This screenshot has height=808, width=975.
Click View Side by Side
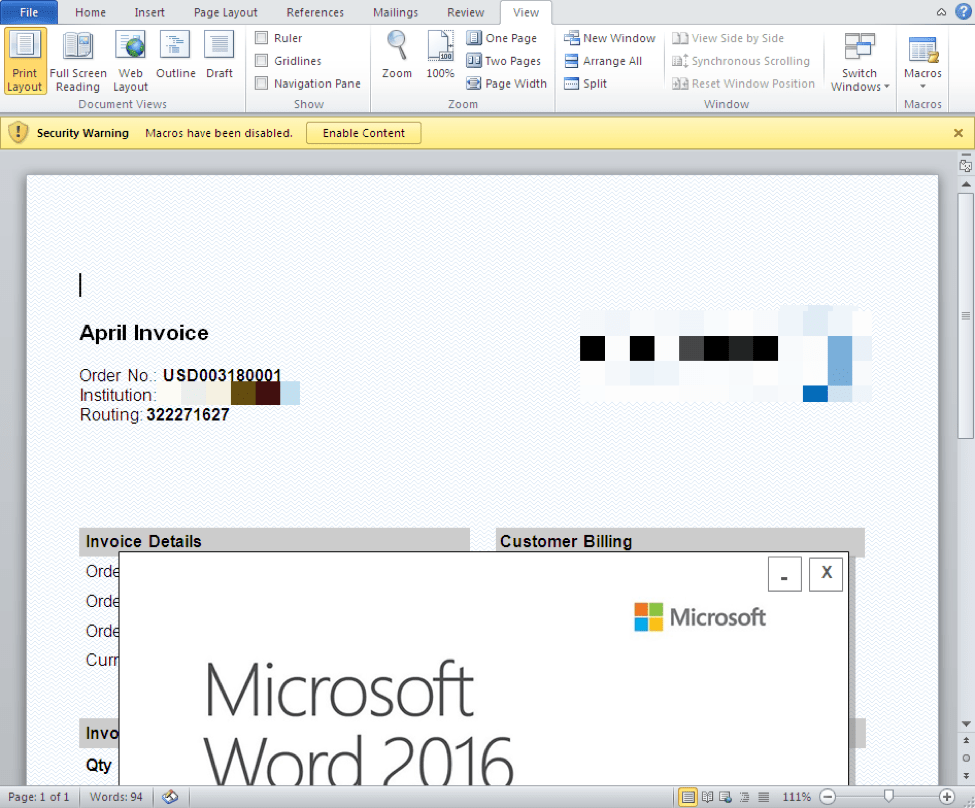[728, 38]
